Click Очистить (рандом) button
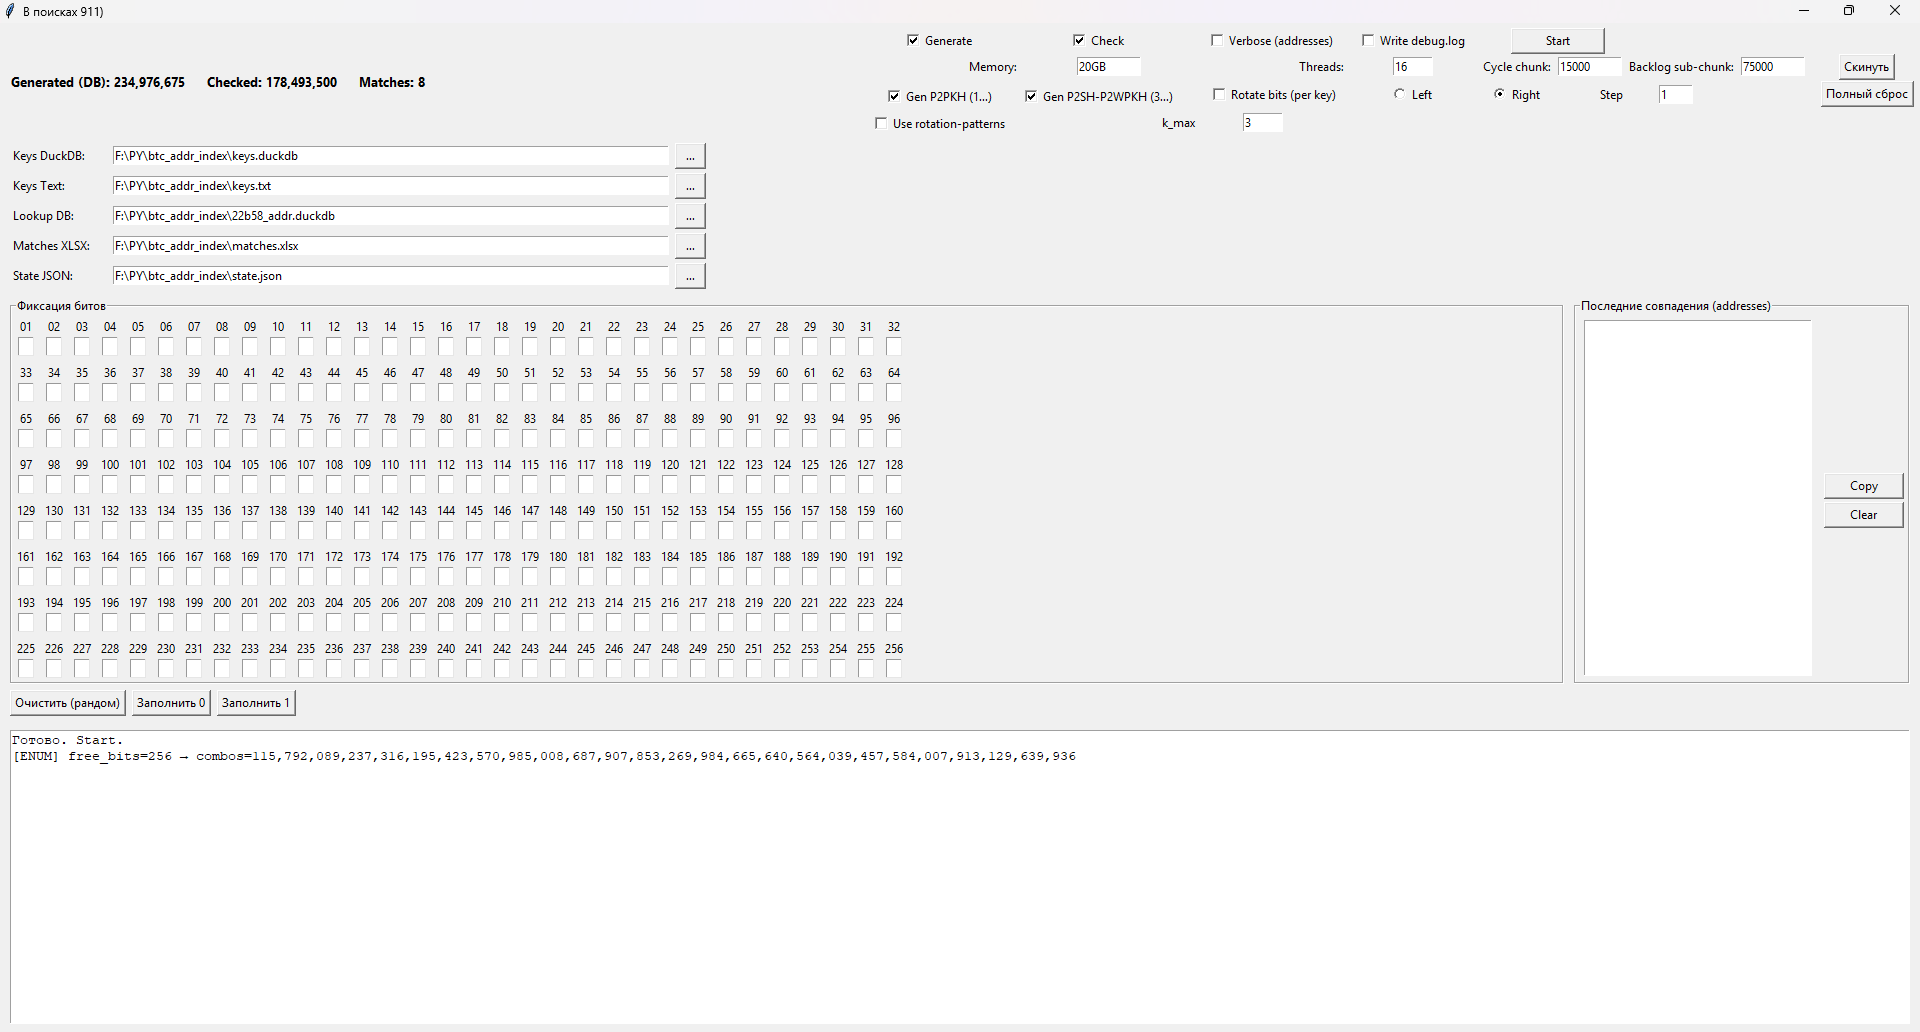Image resolution: width=1920 pixels, height=1032 pixels. click(x=68, y=703)
